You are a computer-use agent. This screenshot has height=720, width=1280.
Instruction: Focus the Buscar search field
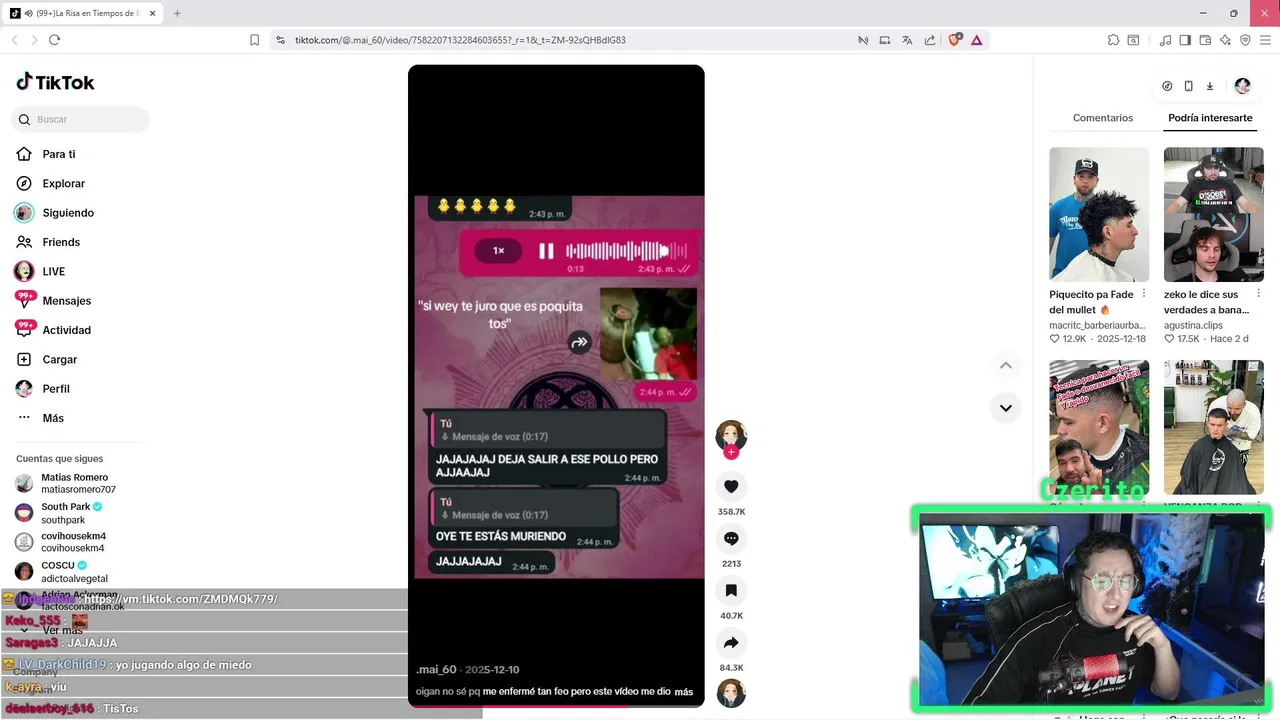click(x=80, y=119)
